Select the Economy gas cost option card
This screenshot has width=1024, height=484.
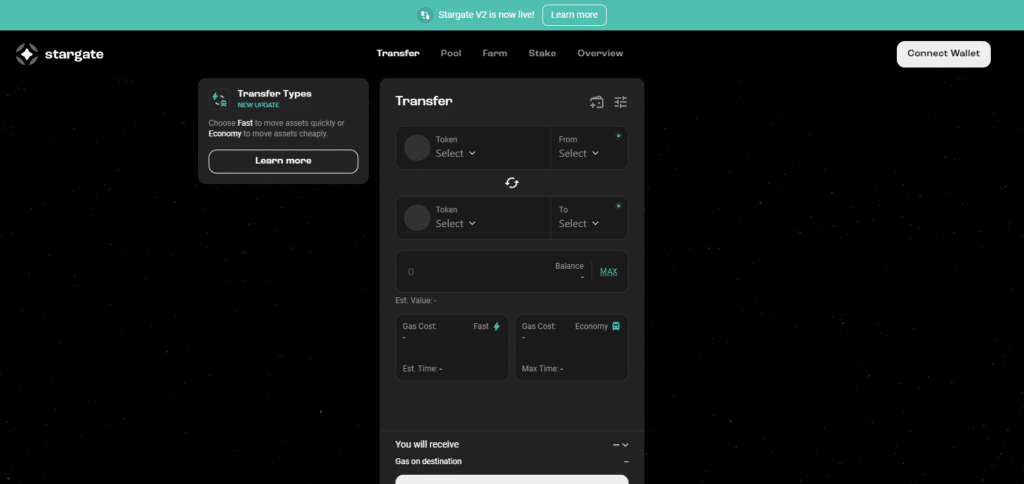pos(571,347)
